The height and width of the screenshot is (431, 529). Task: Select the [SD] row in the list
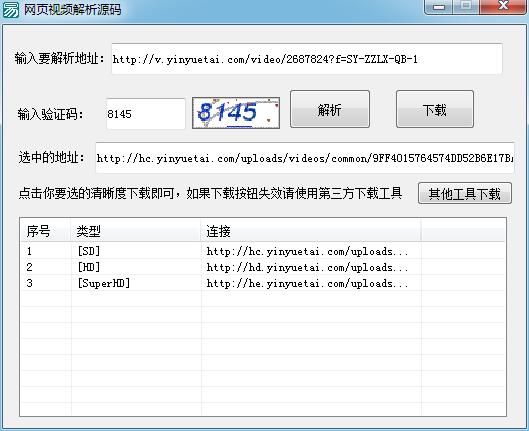[263, 251]
